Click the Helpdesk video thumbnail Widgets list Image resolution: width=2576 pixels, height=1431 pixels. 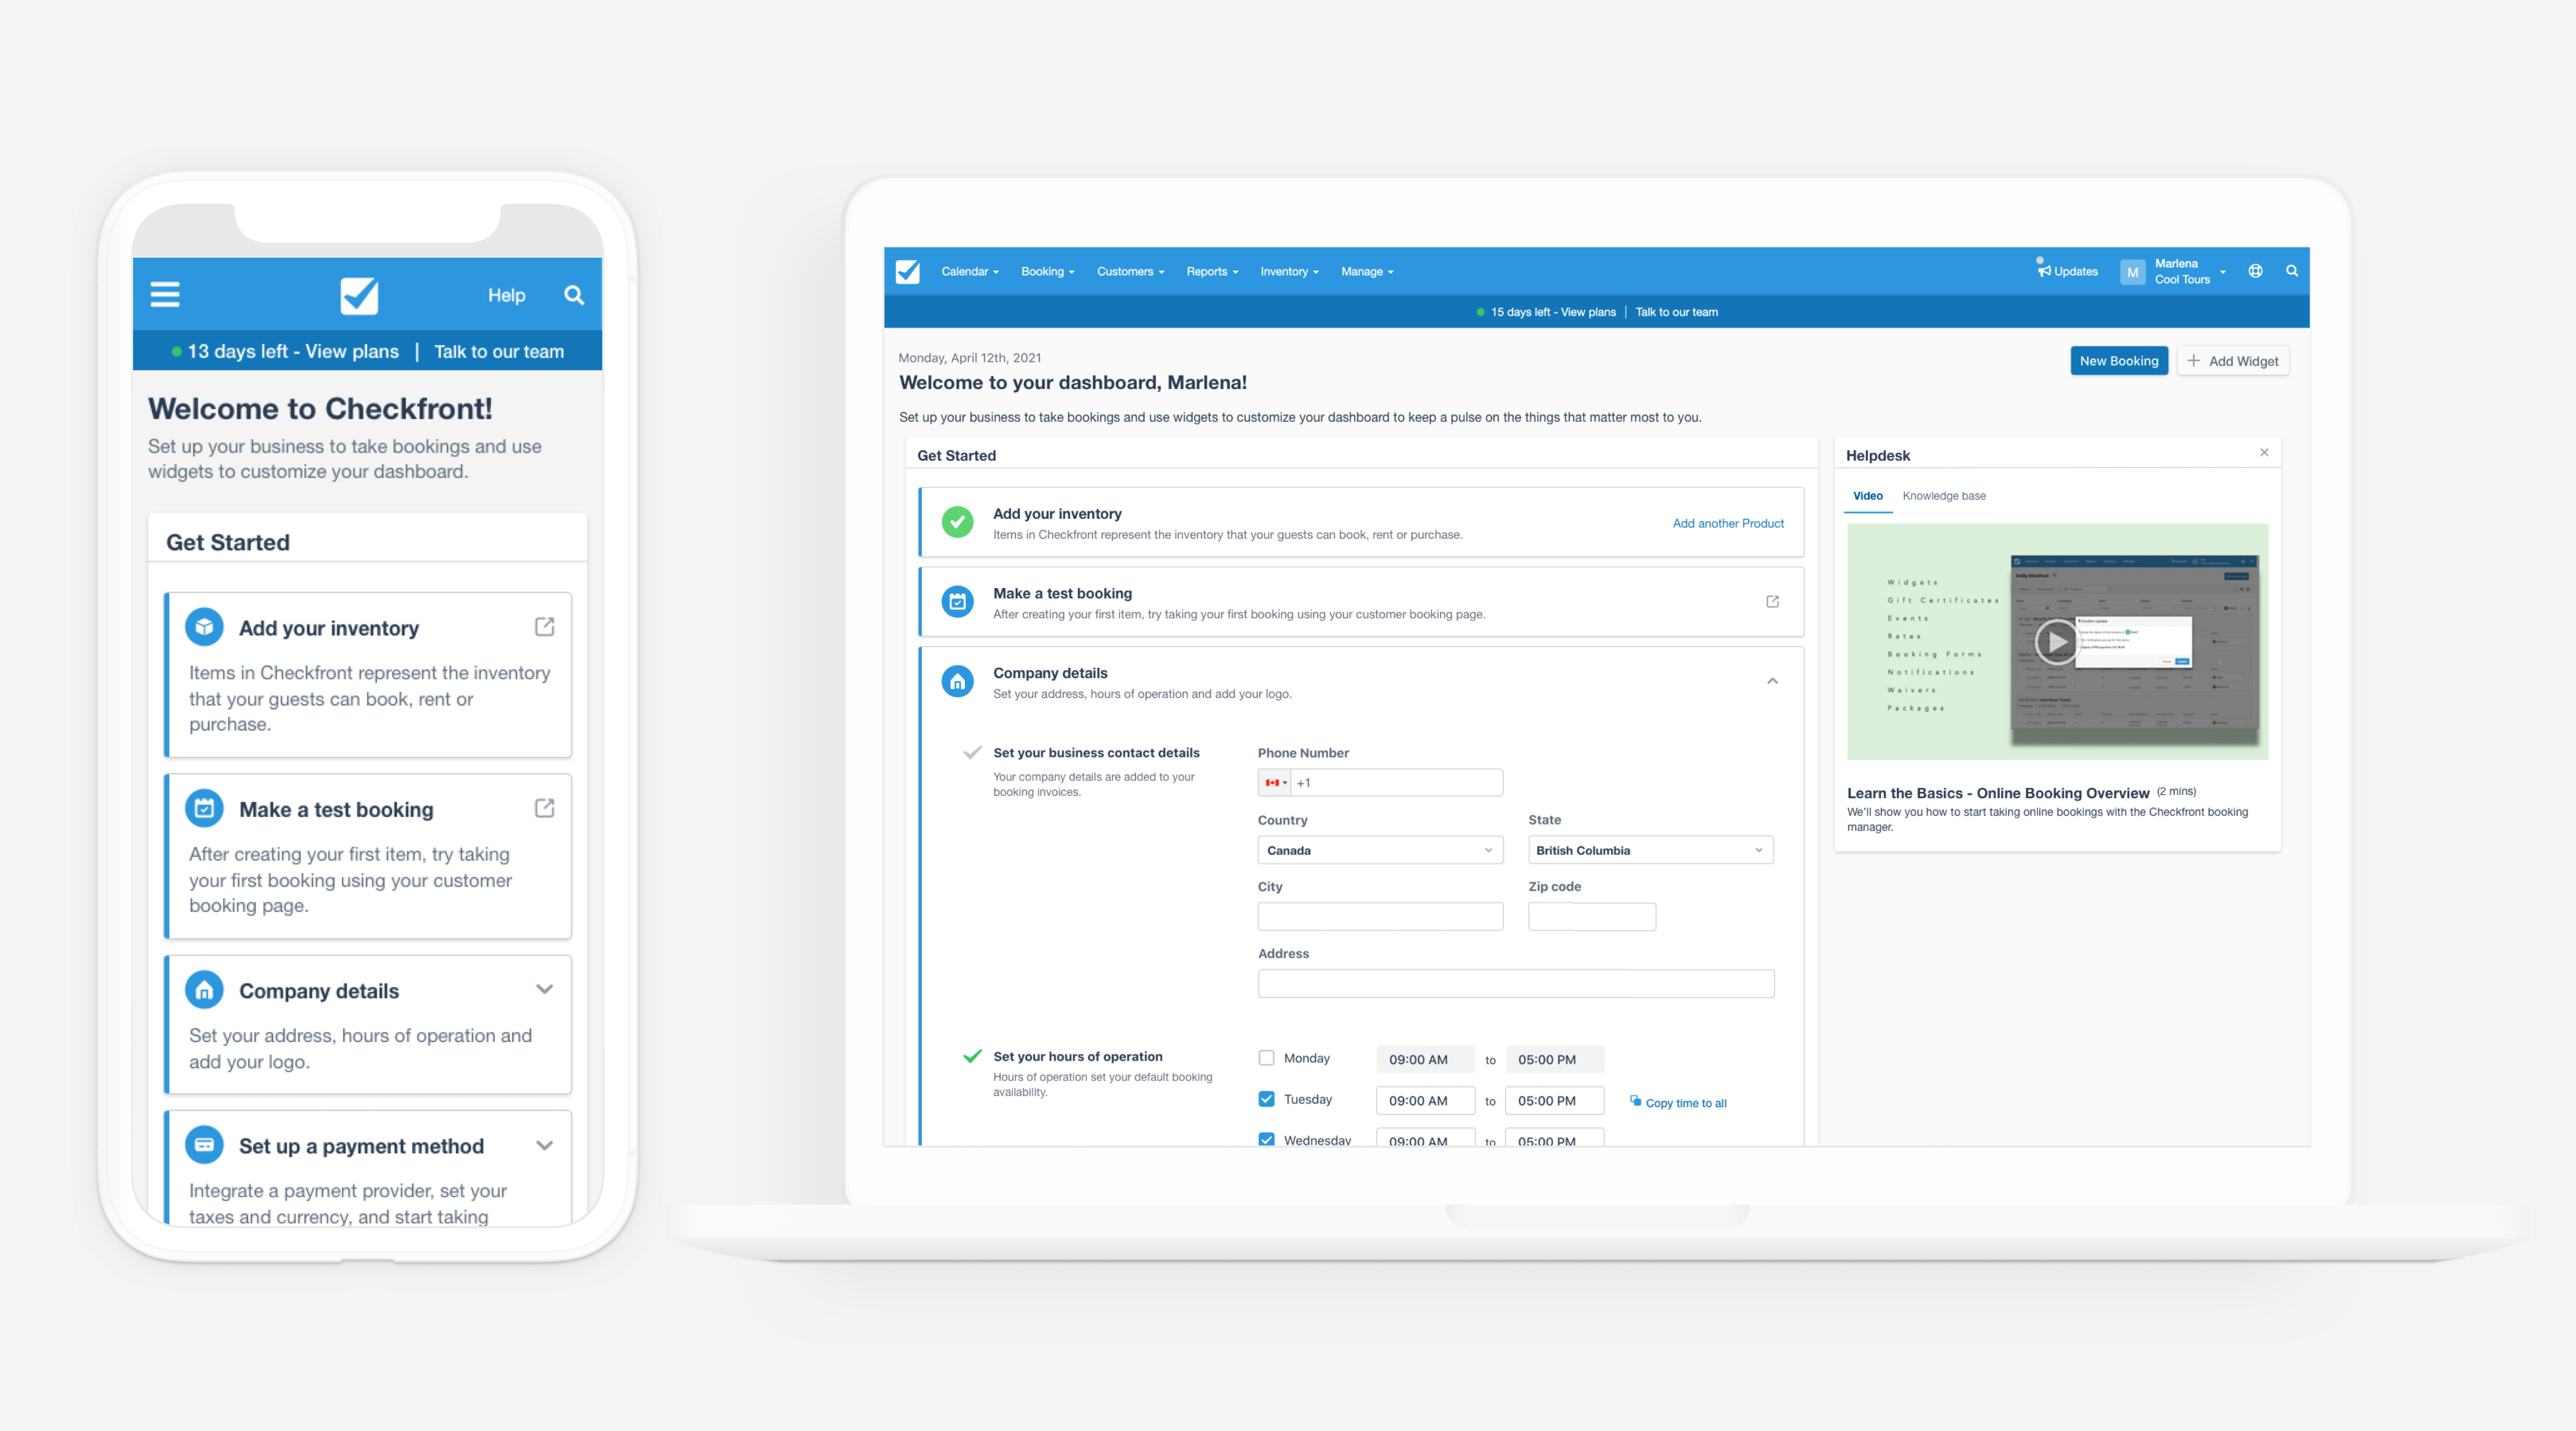pyautogui.click(x=1942, y=644)
